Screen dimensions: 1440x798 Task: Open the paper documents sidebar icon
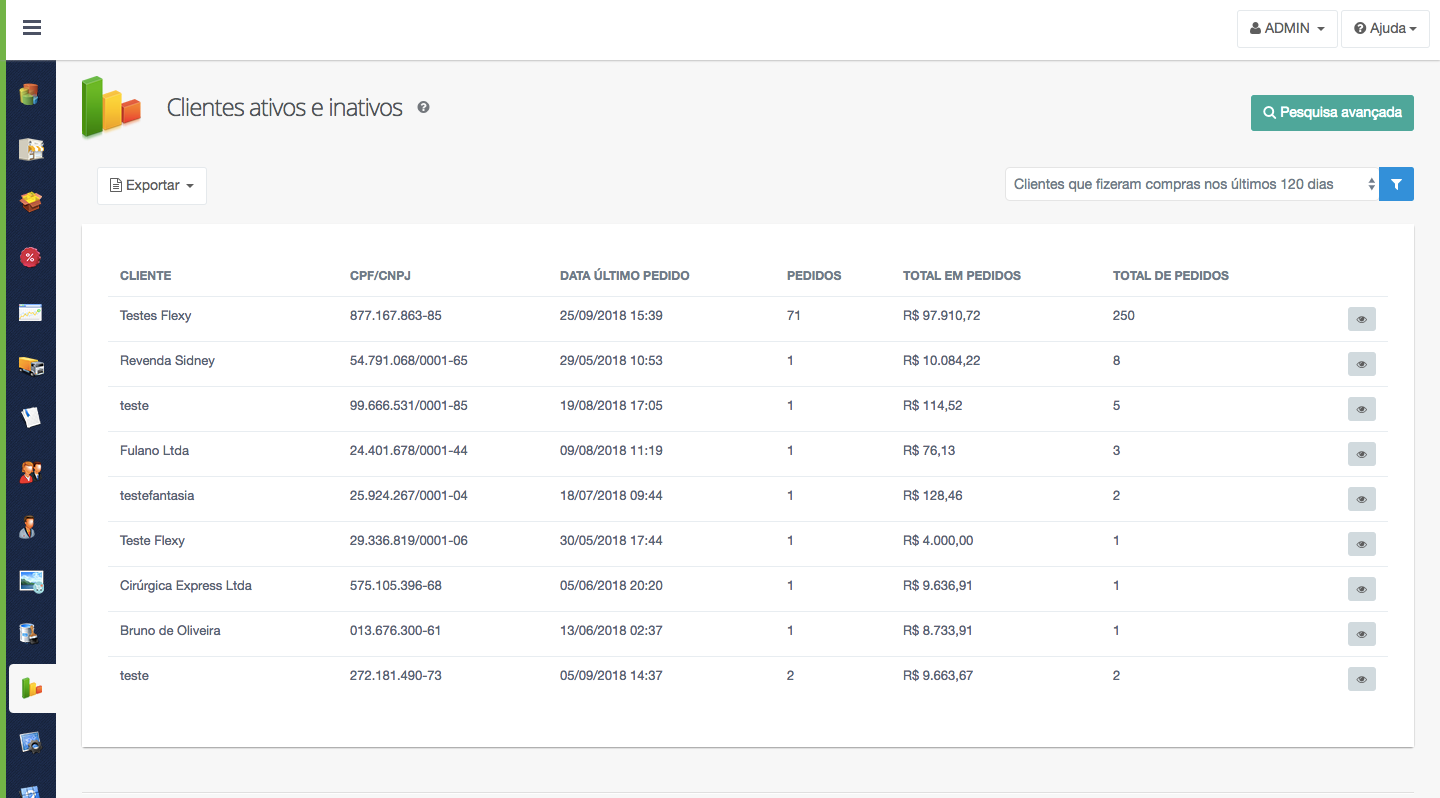(31, 418)
